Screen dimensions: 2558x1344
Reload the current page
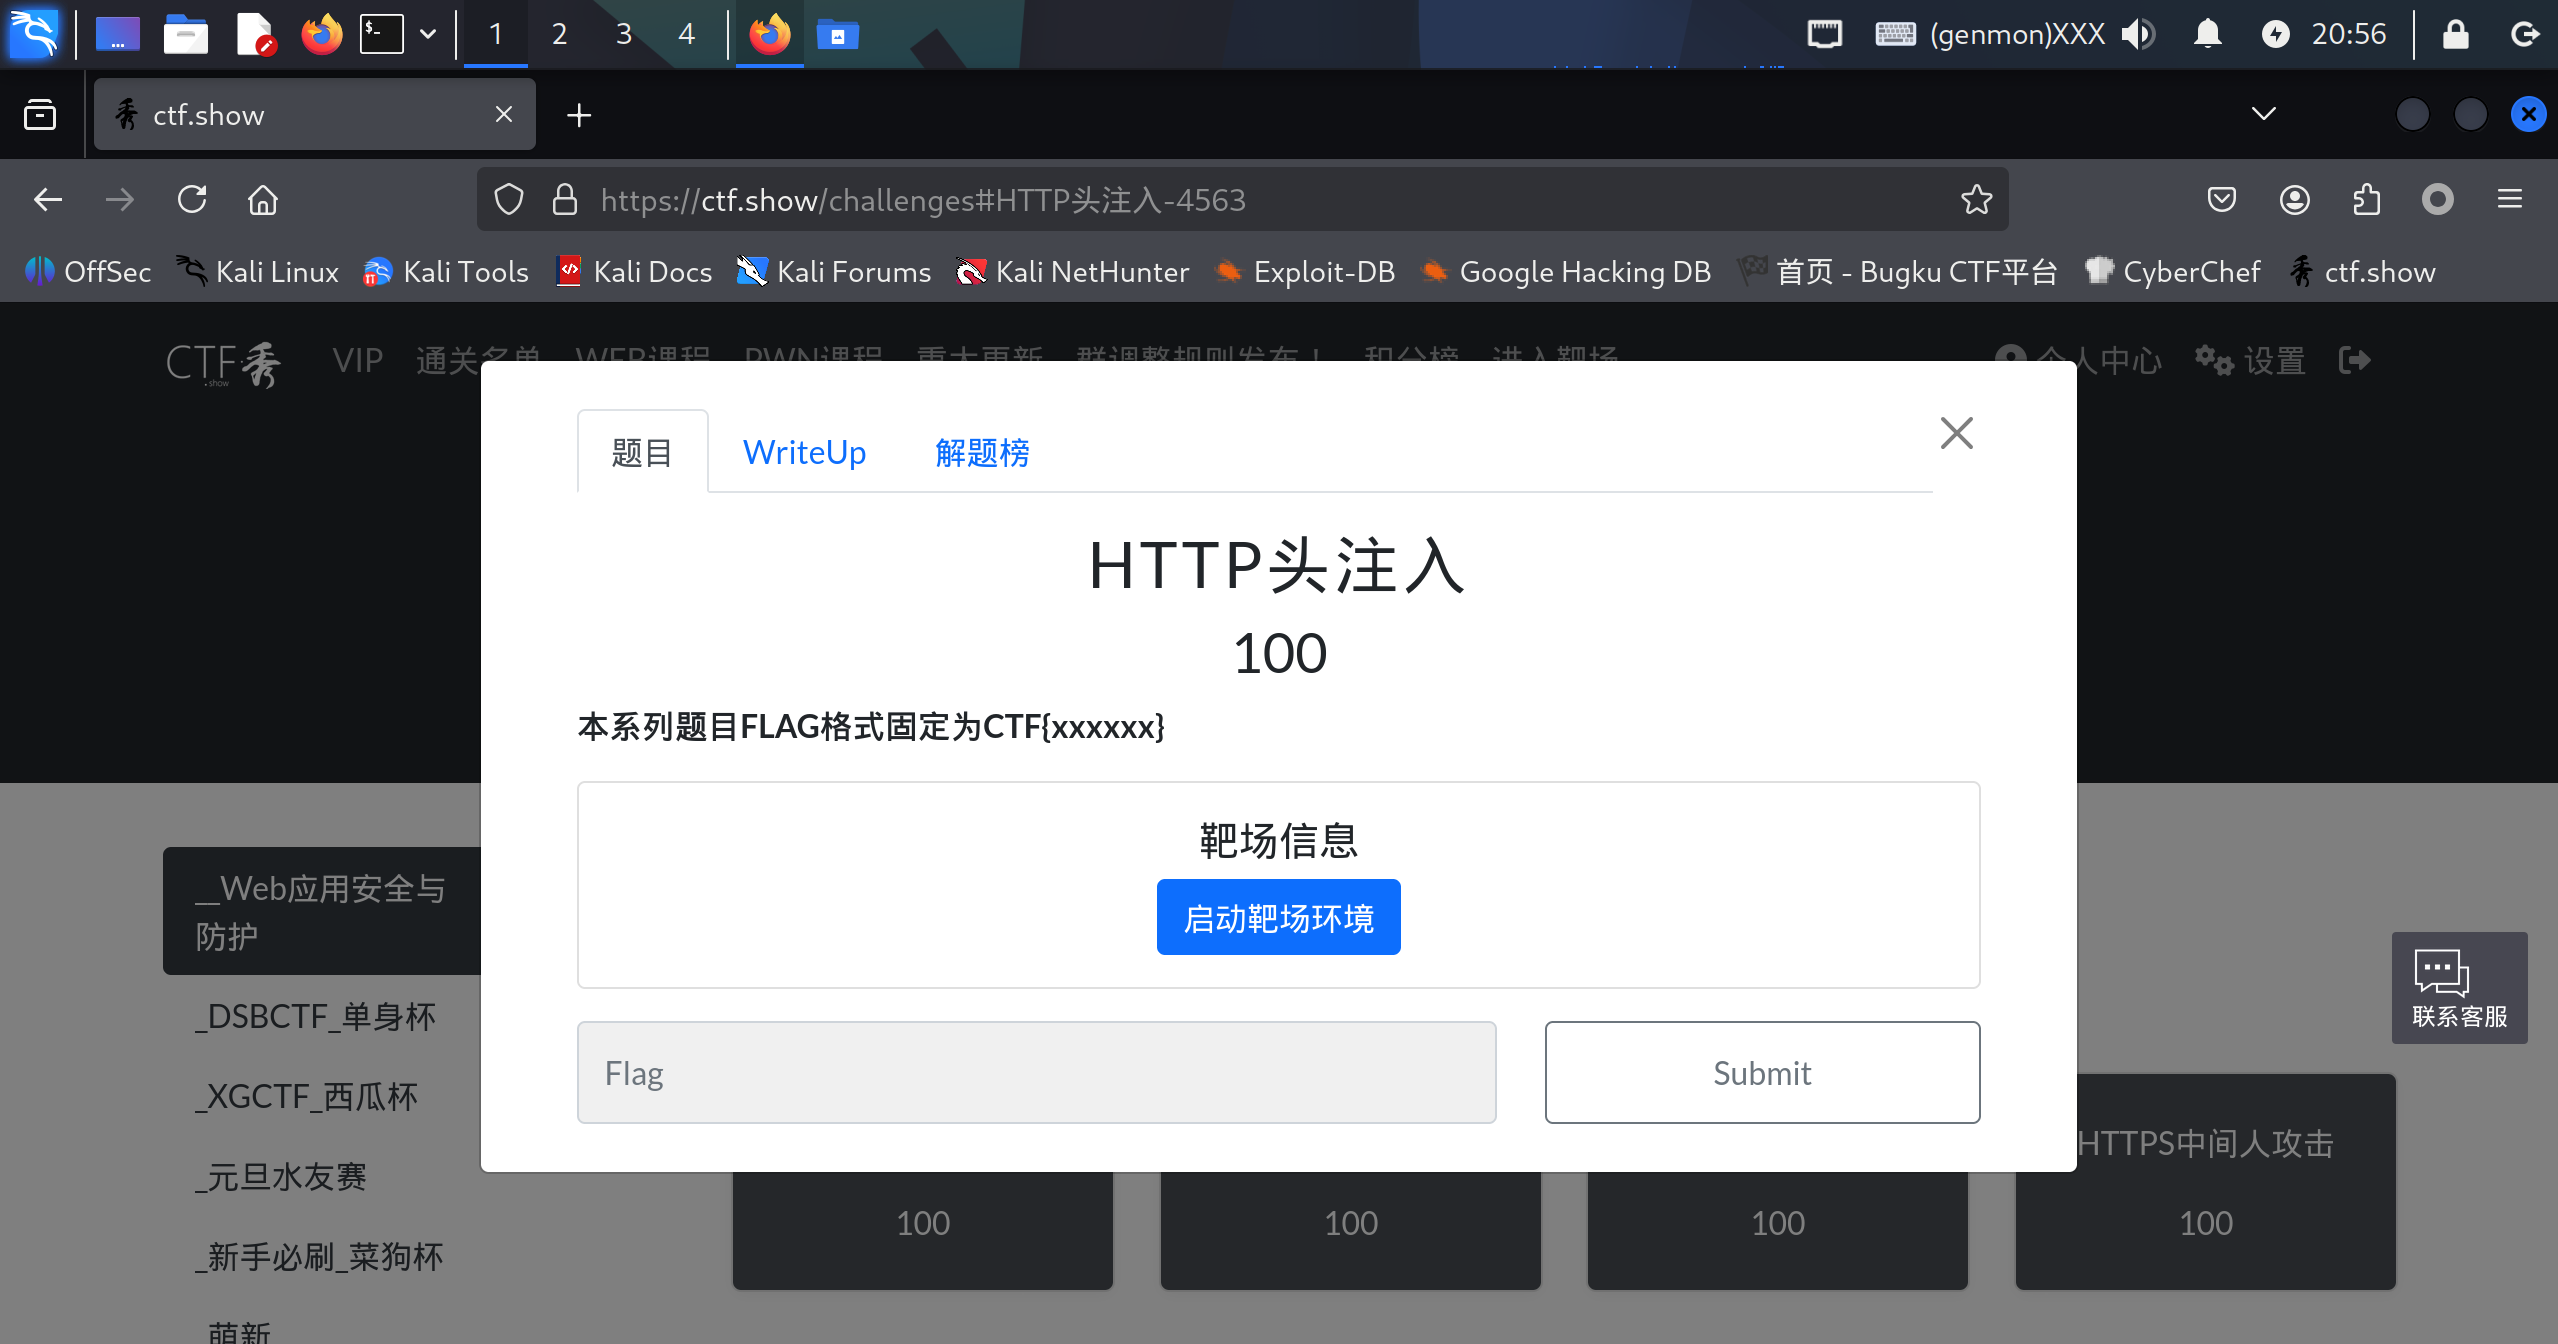coord(192,199)
